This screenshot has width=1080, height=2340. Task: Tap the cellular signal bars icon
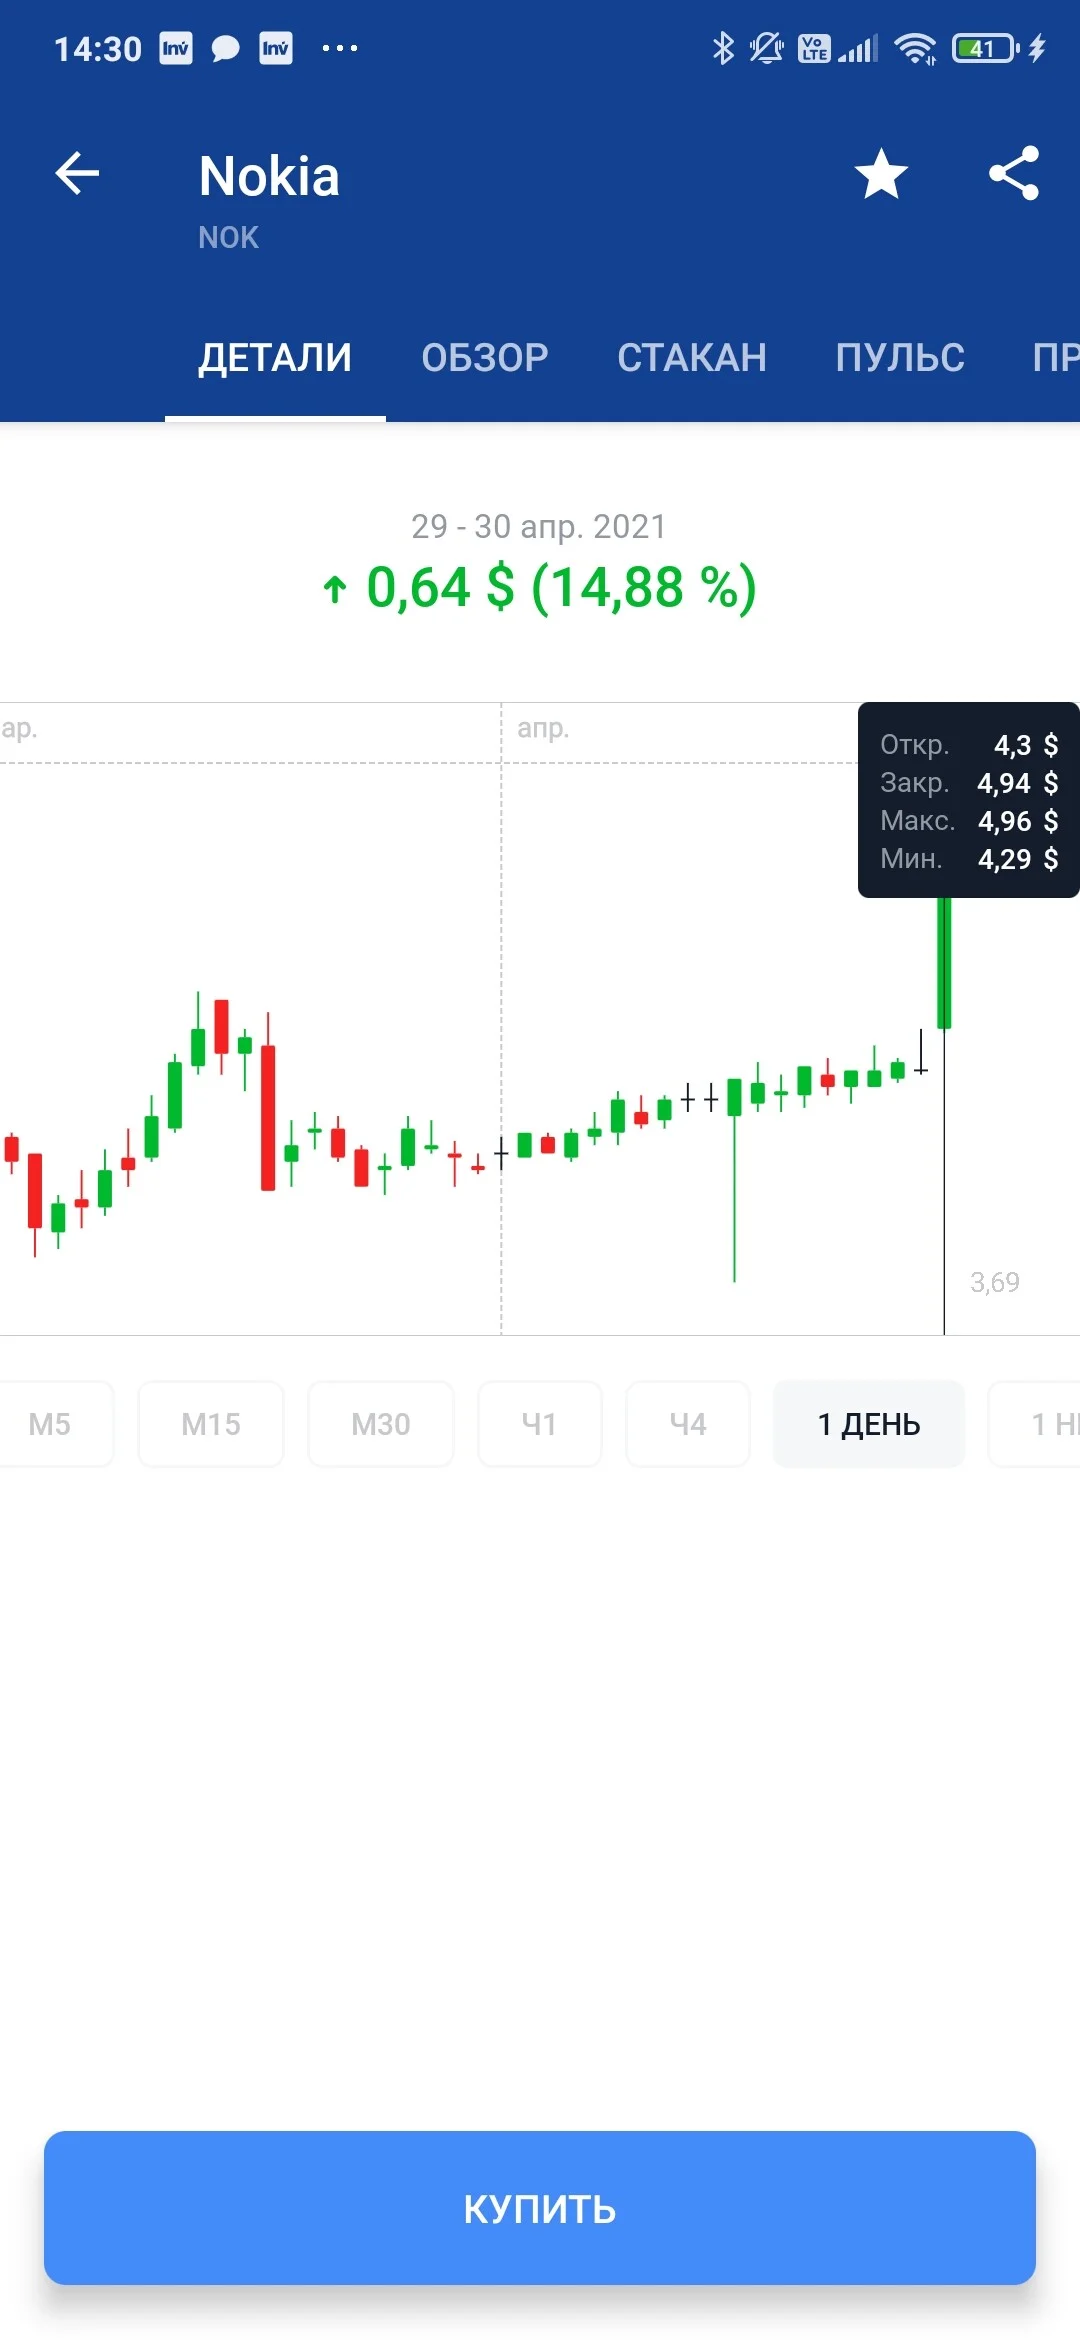858,48
